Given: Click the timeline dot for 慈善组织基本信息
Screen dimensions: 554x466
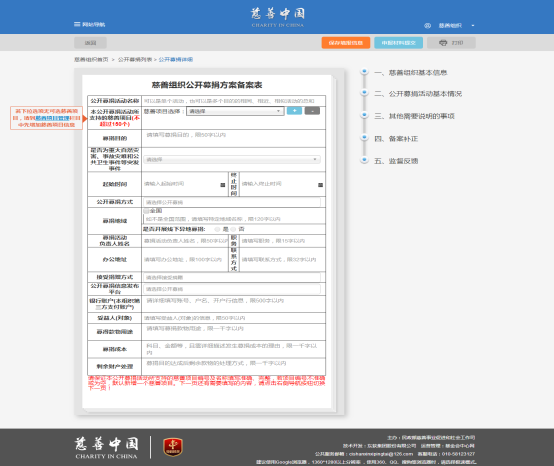Looking at the screenshot, I should [364, 72].
